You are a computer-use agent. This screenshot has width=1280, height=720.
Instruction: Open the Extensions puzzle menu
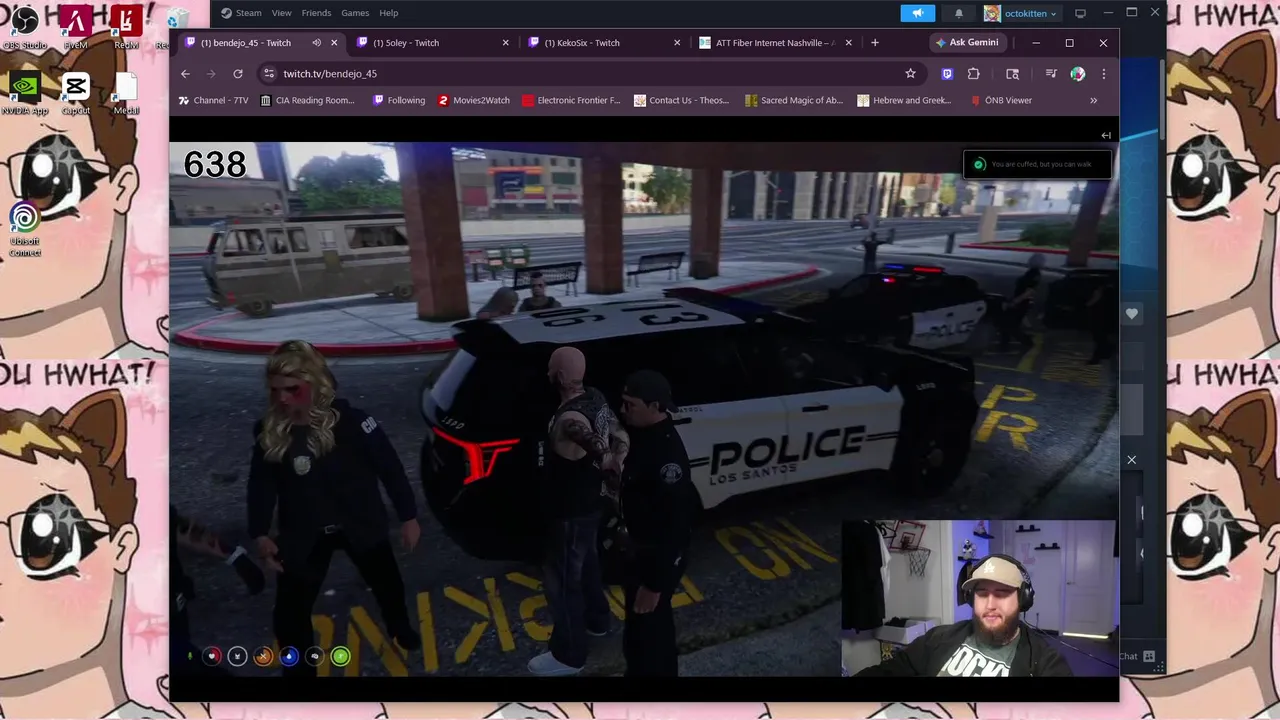tap(973, 74)
